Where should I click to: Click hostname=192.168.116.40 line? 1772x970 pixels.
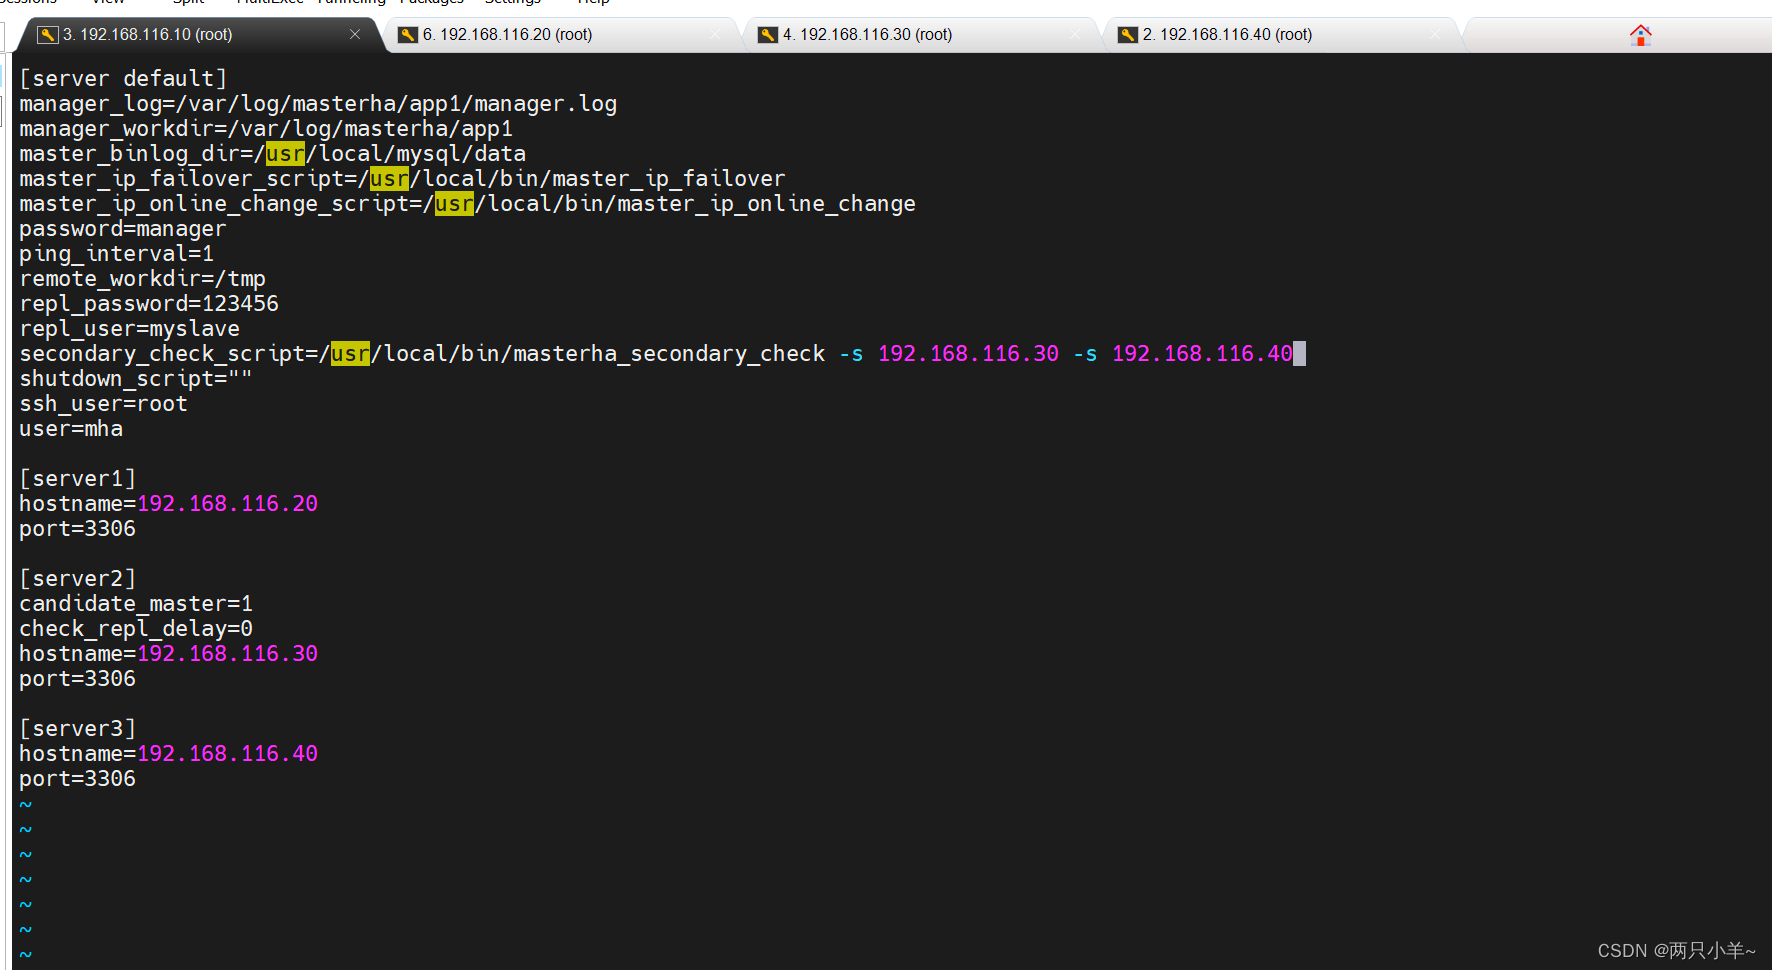(x=168, y=753)
